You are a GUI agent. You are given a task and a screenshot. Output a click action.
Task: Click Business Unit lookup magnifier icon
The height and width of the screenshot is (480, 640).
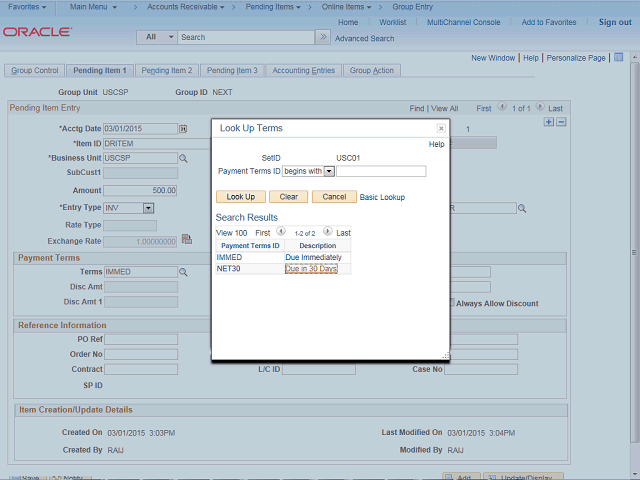tap(183, 158)
